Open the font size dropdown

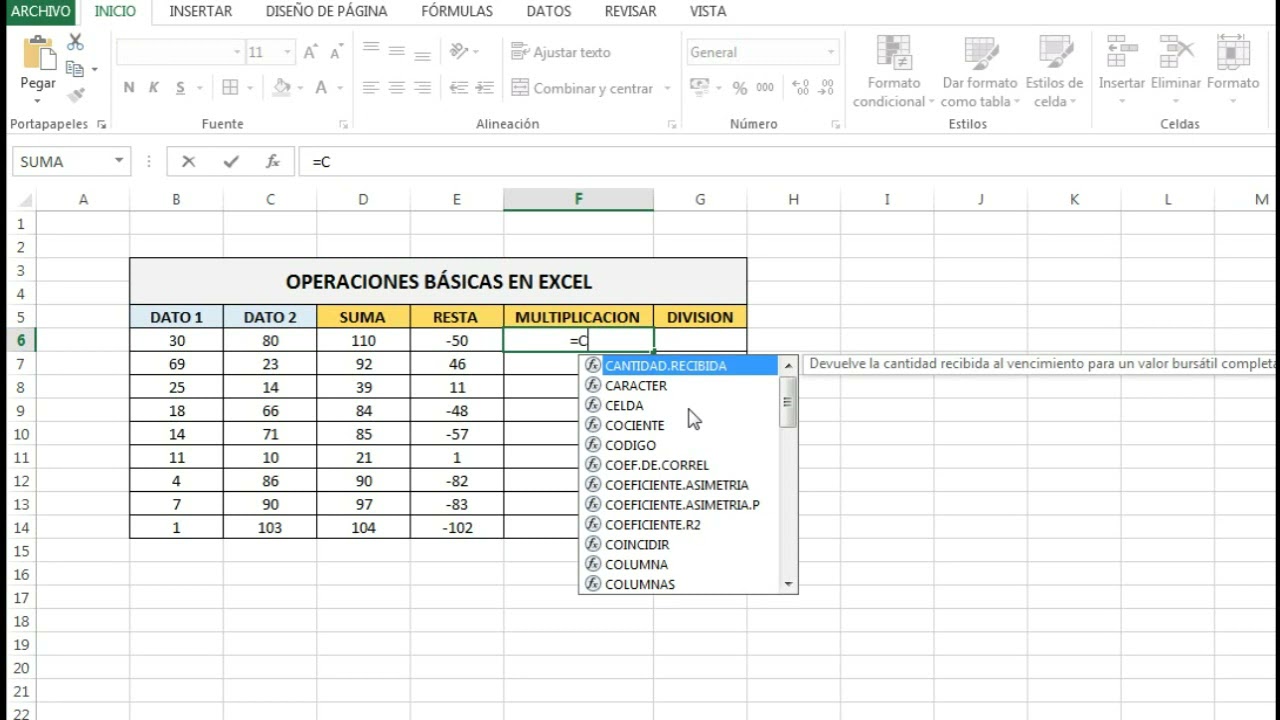click(x=288, y=52)
